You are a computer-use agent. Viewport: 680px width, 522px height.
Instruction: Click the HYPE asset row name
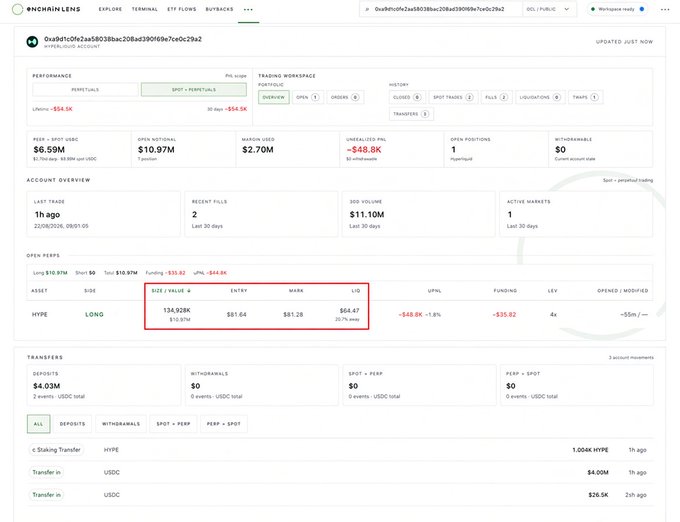coord(39,314)
